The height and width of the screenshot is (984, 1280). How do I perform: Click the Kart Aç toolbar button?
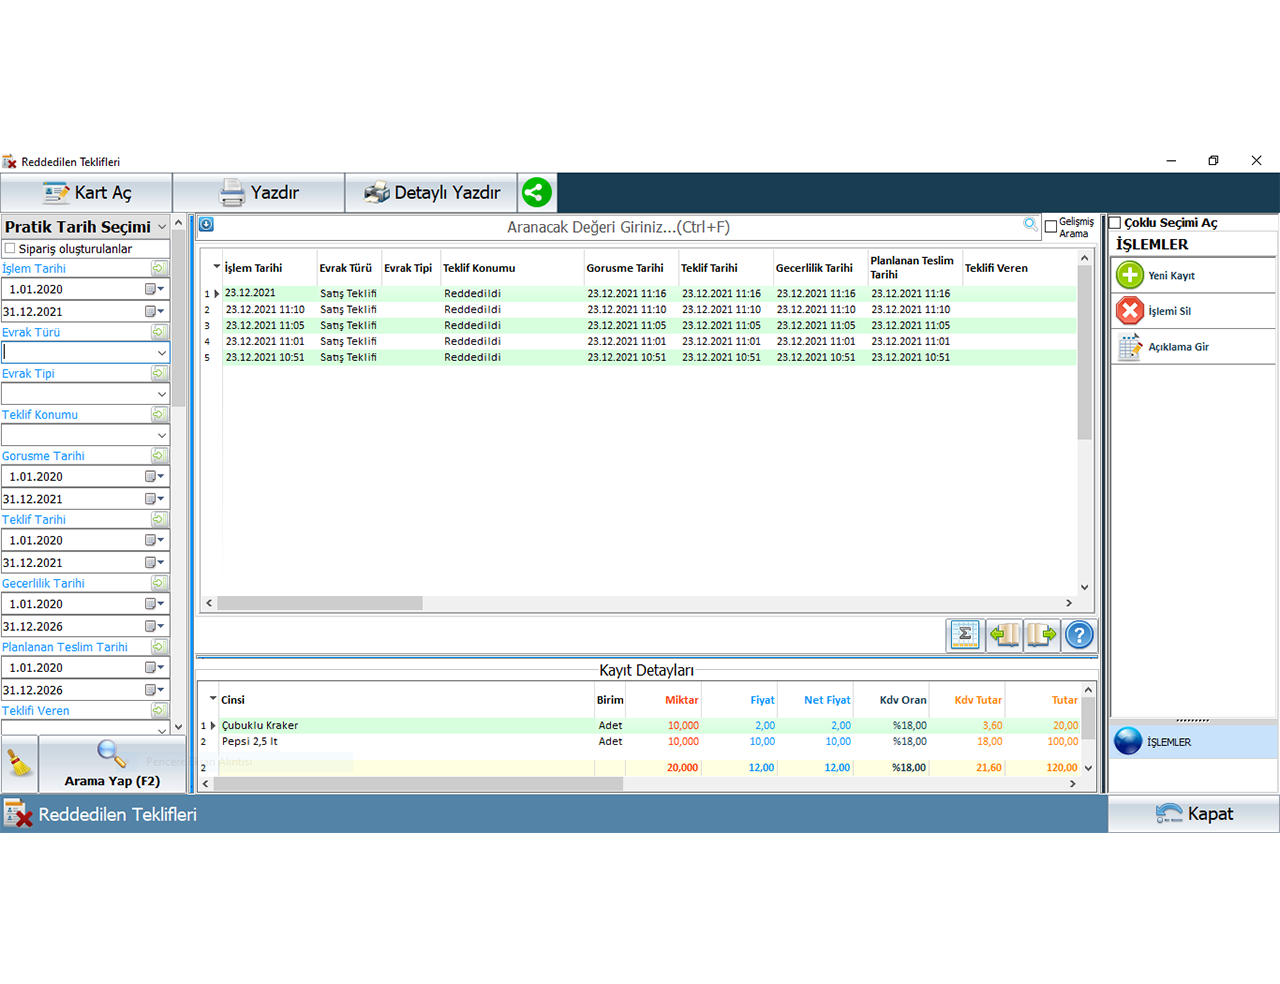click(87, 193)
